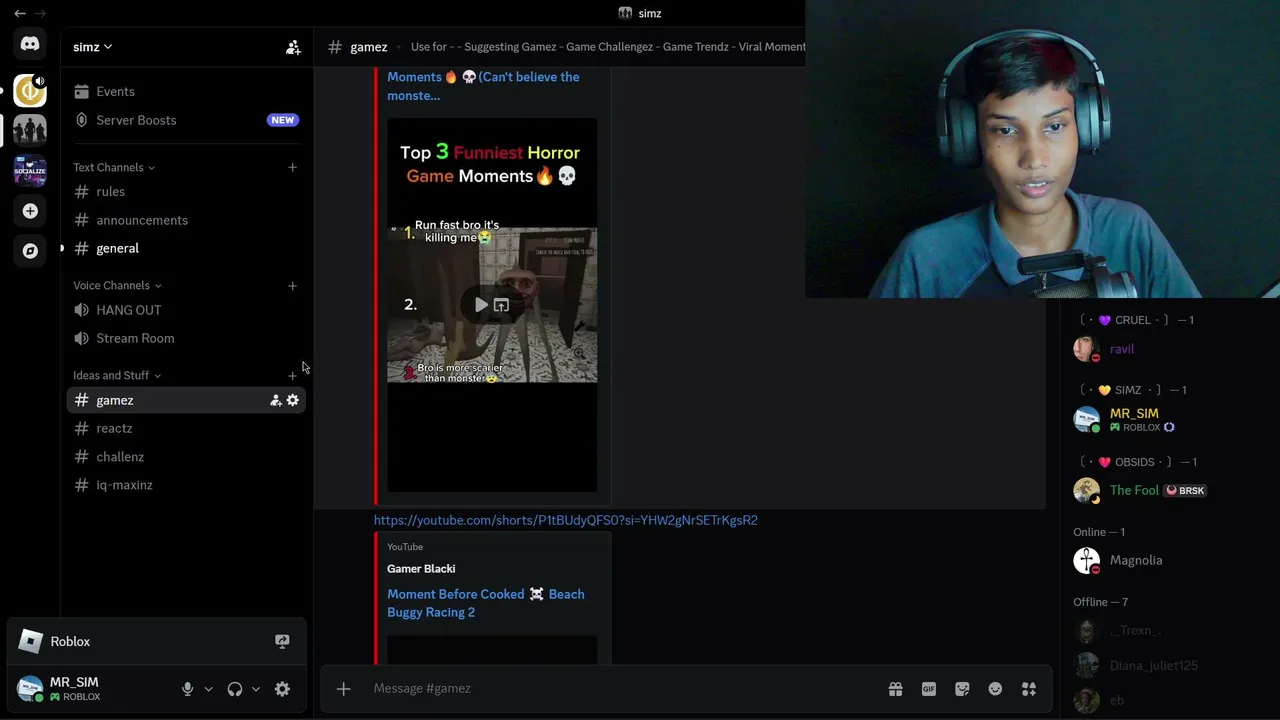1280x720 pixels.
Task: Go back with the left arrow
Action: pyautogui.click(x=19, y=13)
